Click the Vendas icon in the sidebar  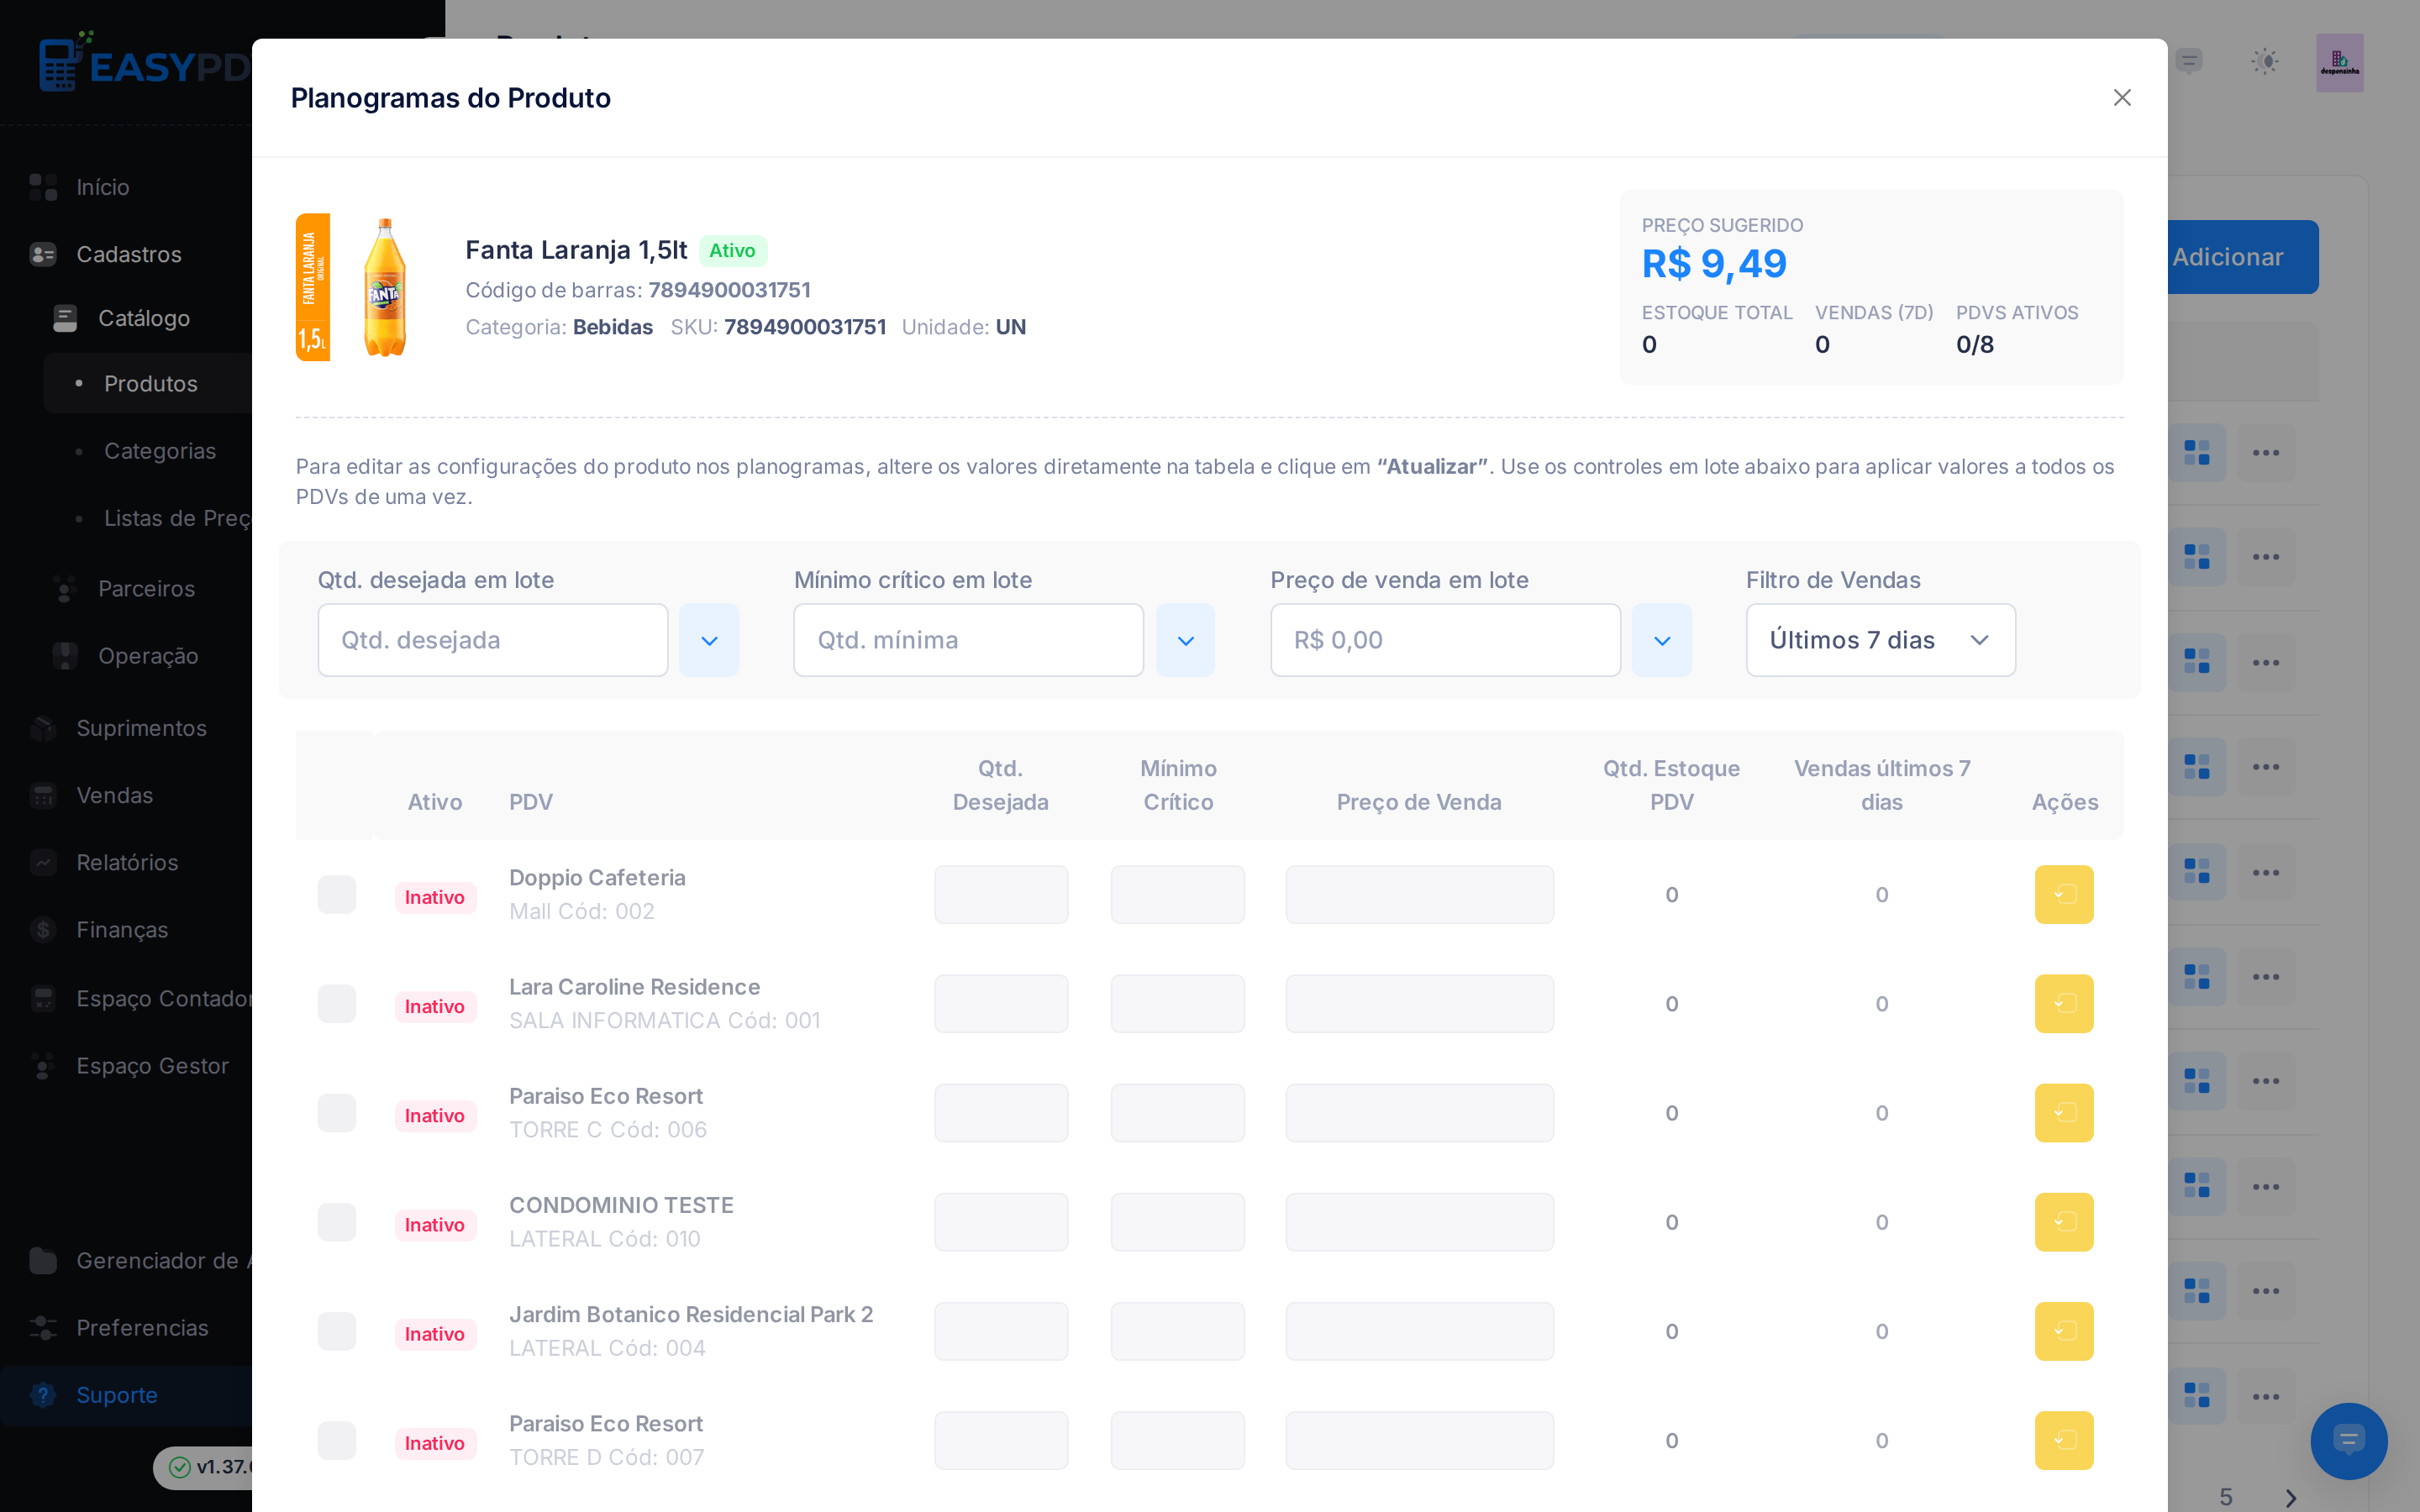43,795
